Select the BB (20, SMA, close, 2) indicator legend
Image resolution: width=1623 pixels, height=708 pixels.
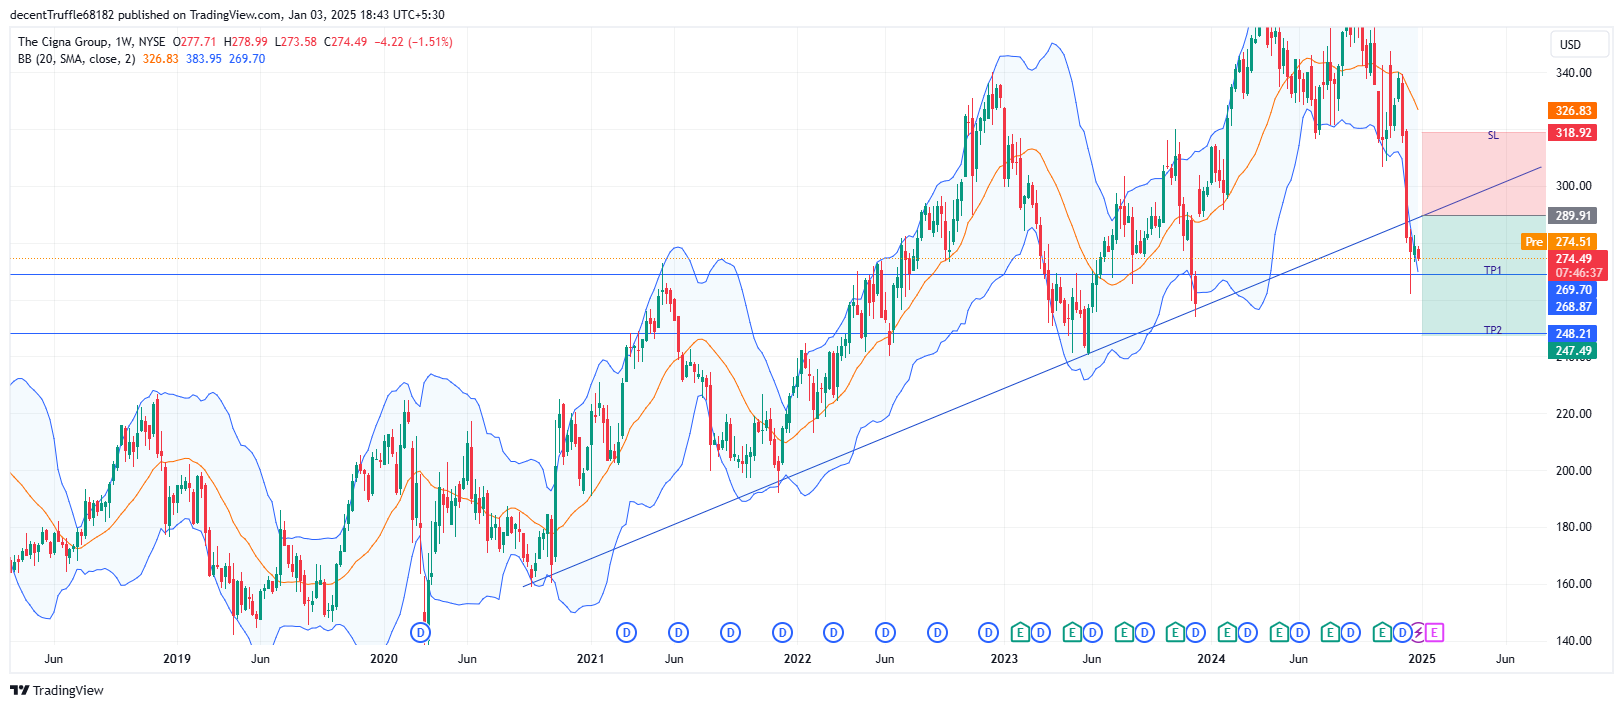click(x=76, y=59)
